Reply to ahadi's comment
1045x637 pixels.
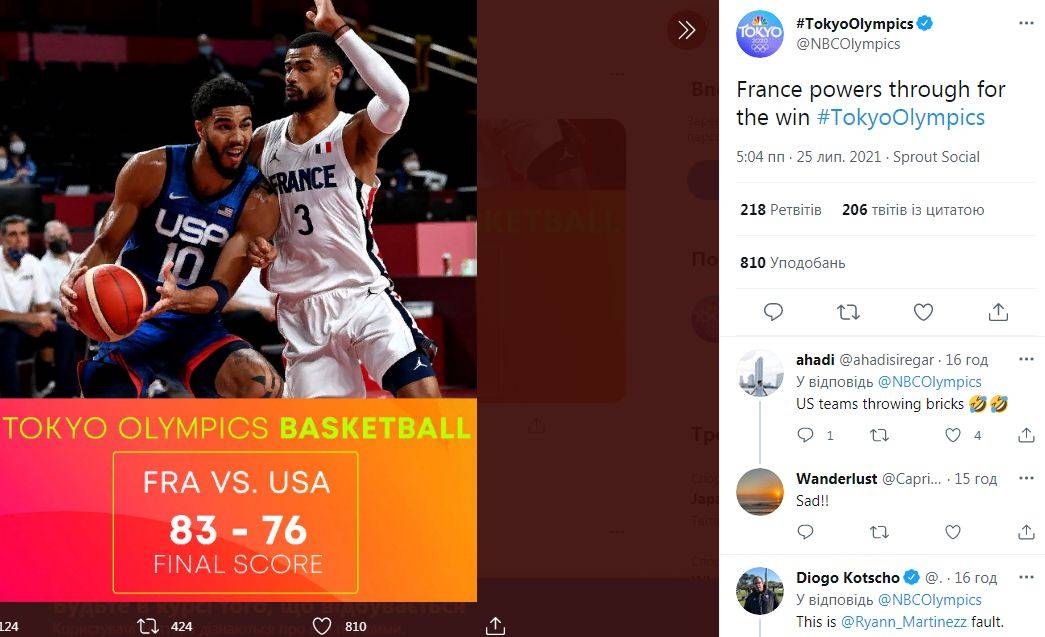point(805,435)
